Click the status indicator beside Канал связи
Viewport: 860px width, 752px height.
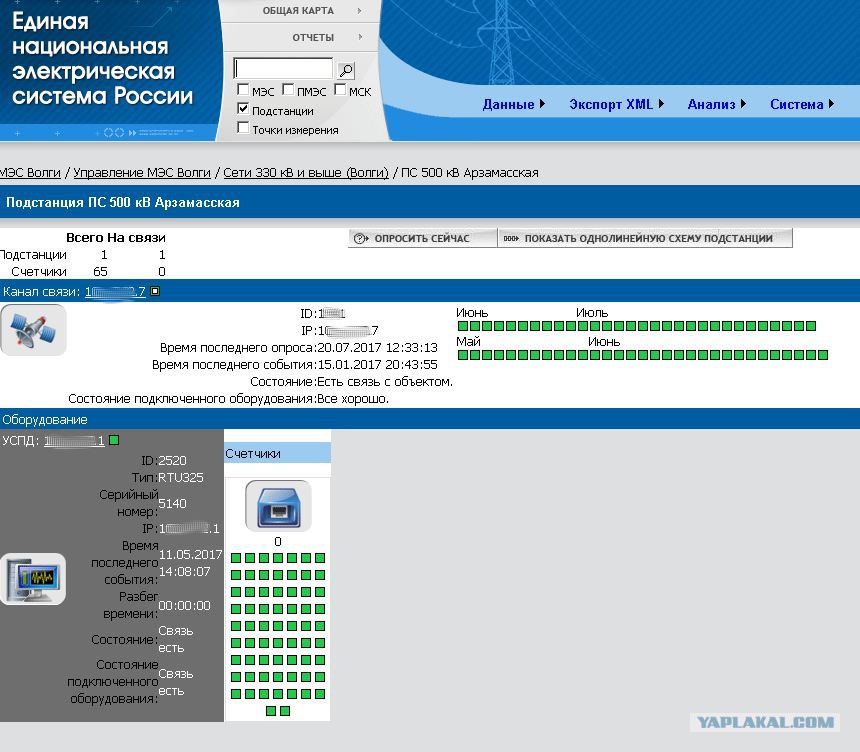tap(155, 291)
